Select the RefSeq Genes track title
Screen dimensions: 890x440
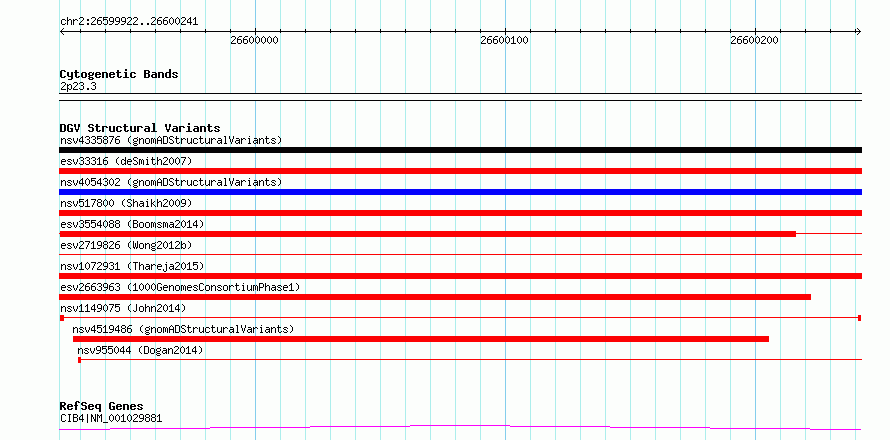101,407
